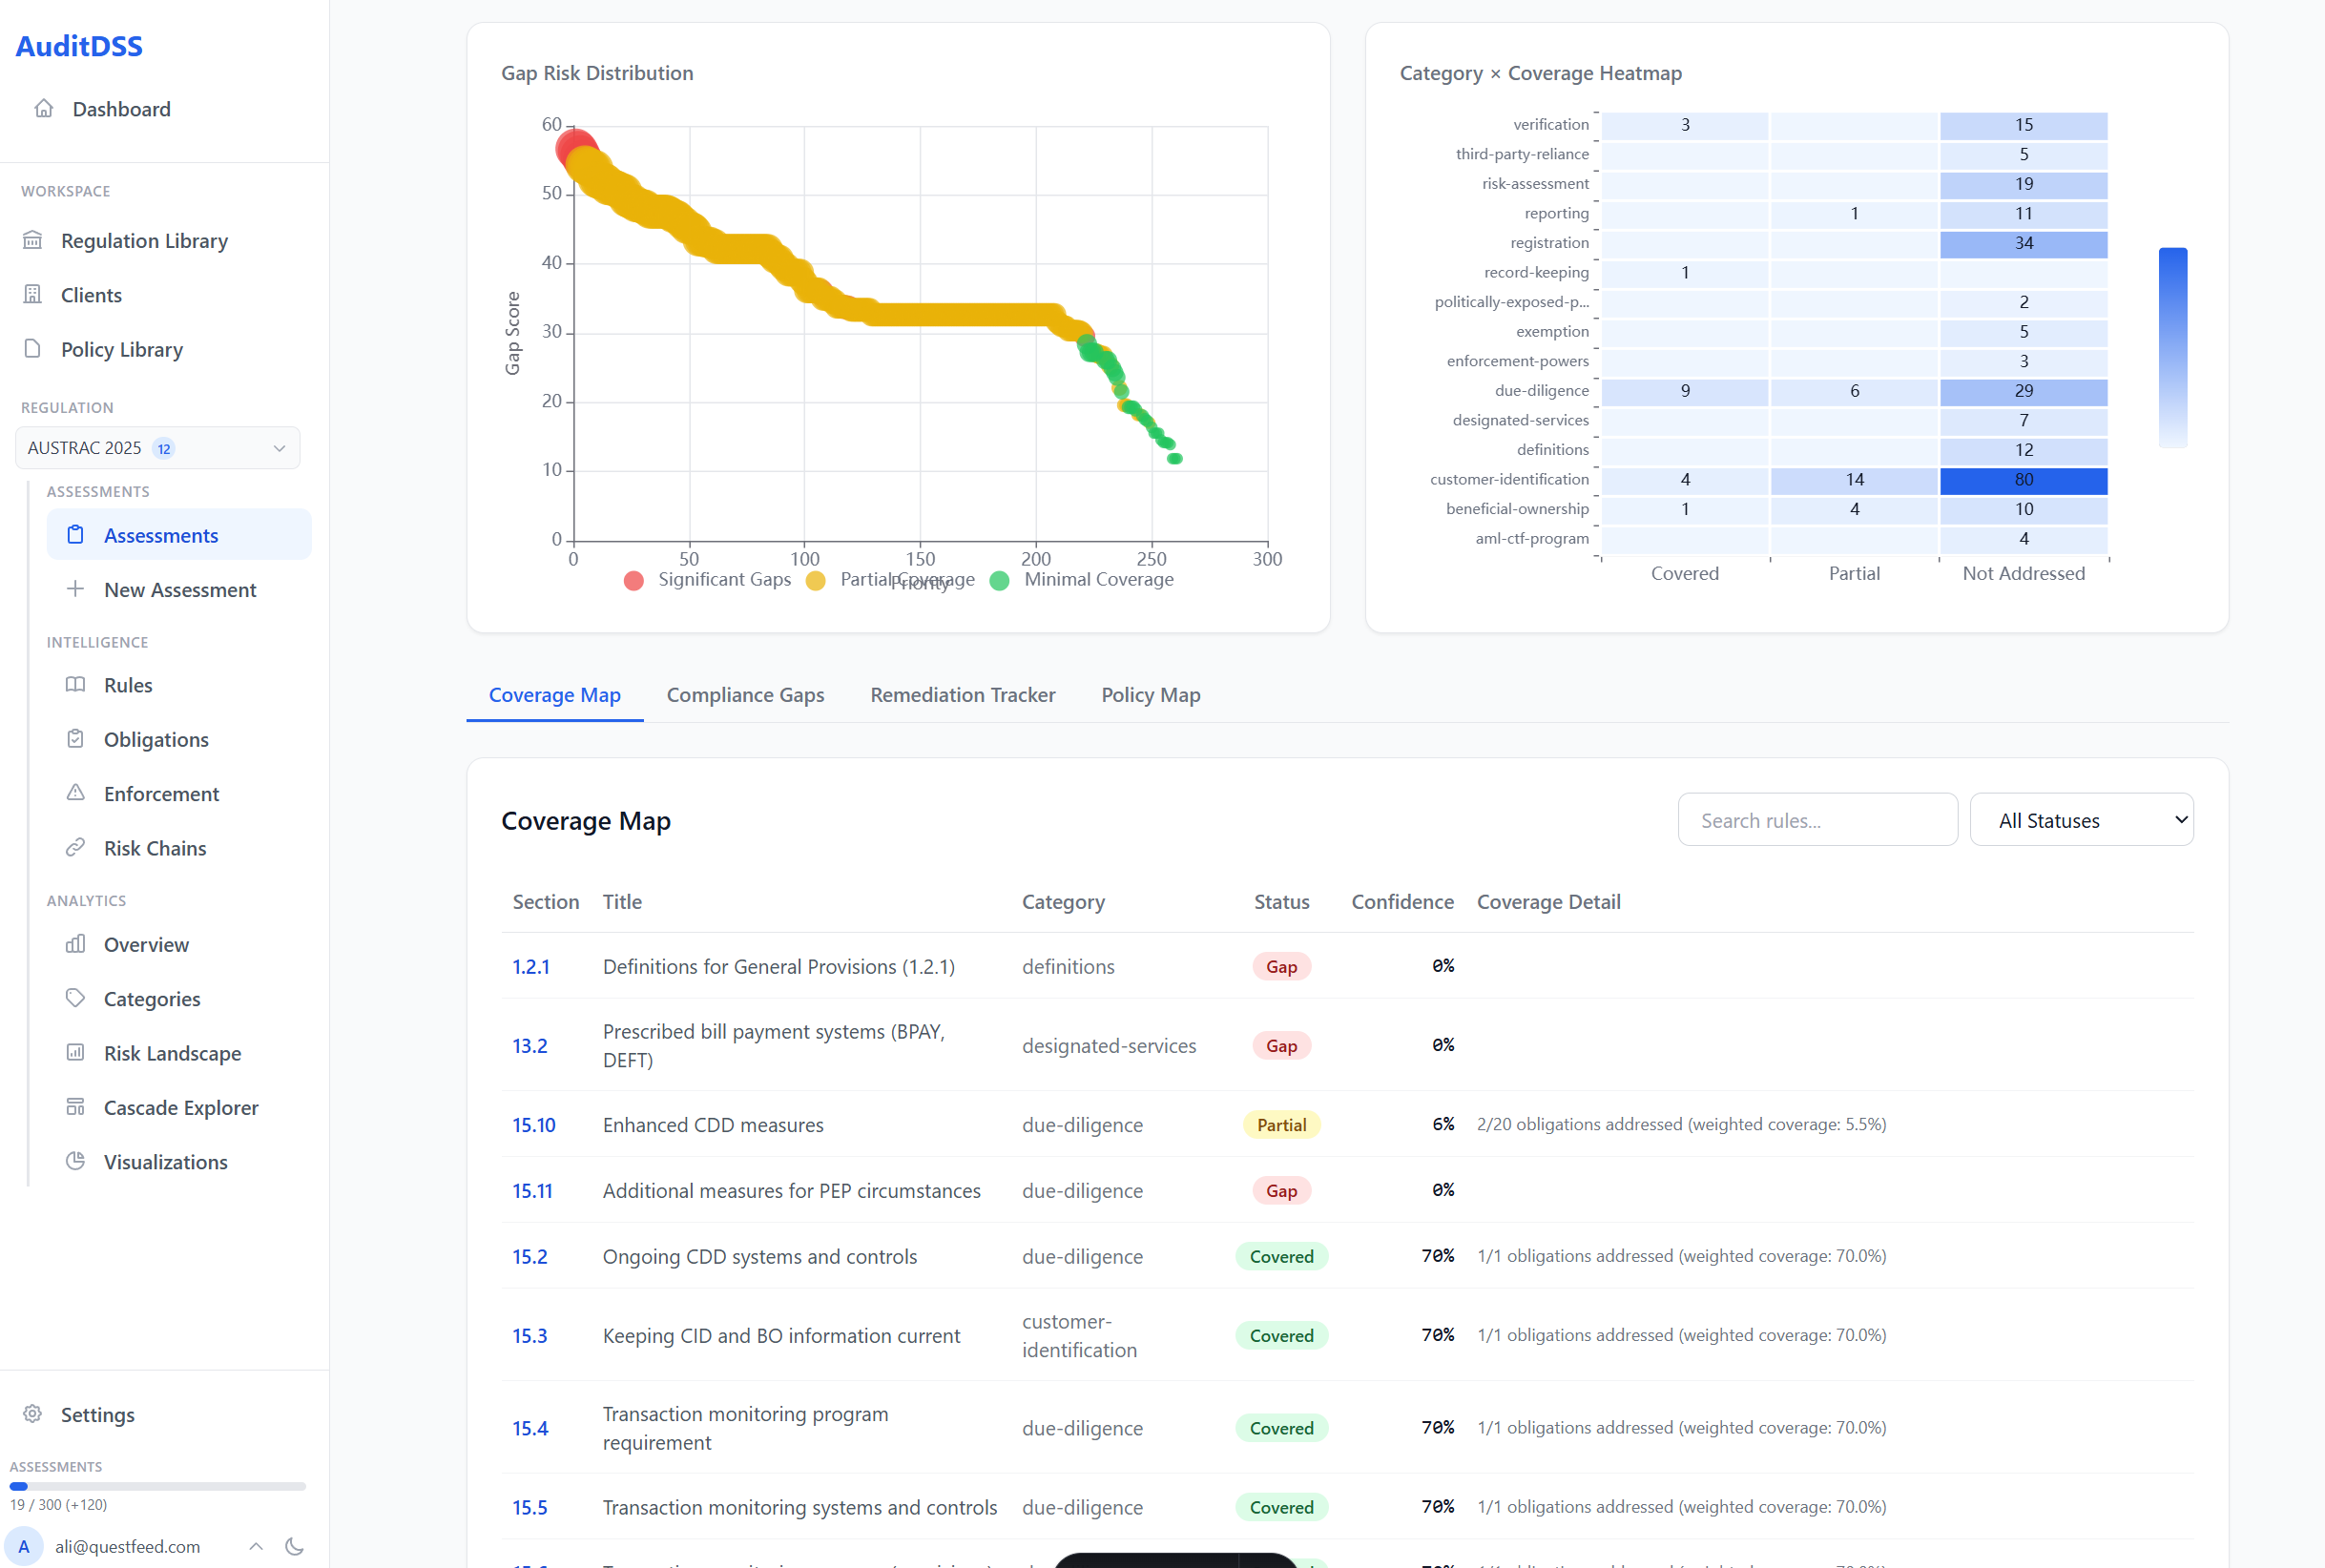Open section 15.10 Enhanced CDD measures
The image size is (2325, 1568).
[x=534, y=1124]
